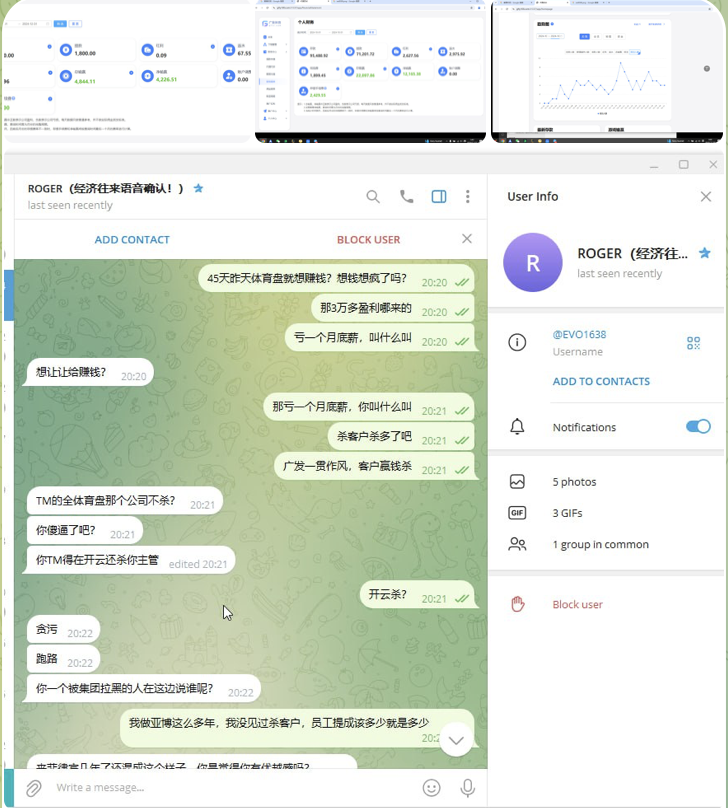Start a voice call with ROGER
Image resolution: width=728 pixels, height=808 pixels.
(407, 196)
